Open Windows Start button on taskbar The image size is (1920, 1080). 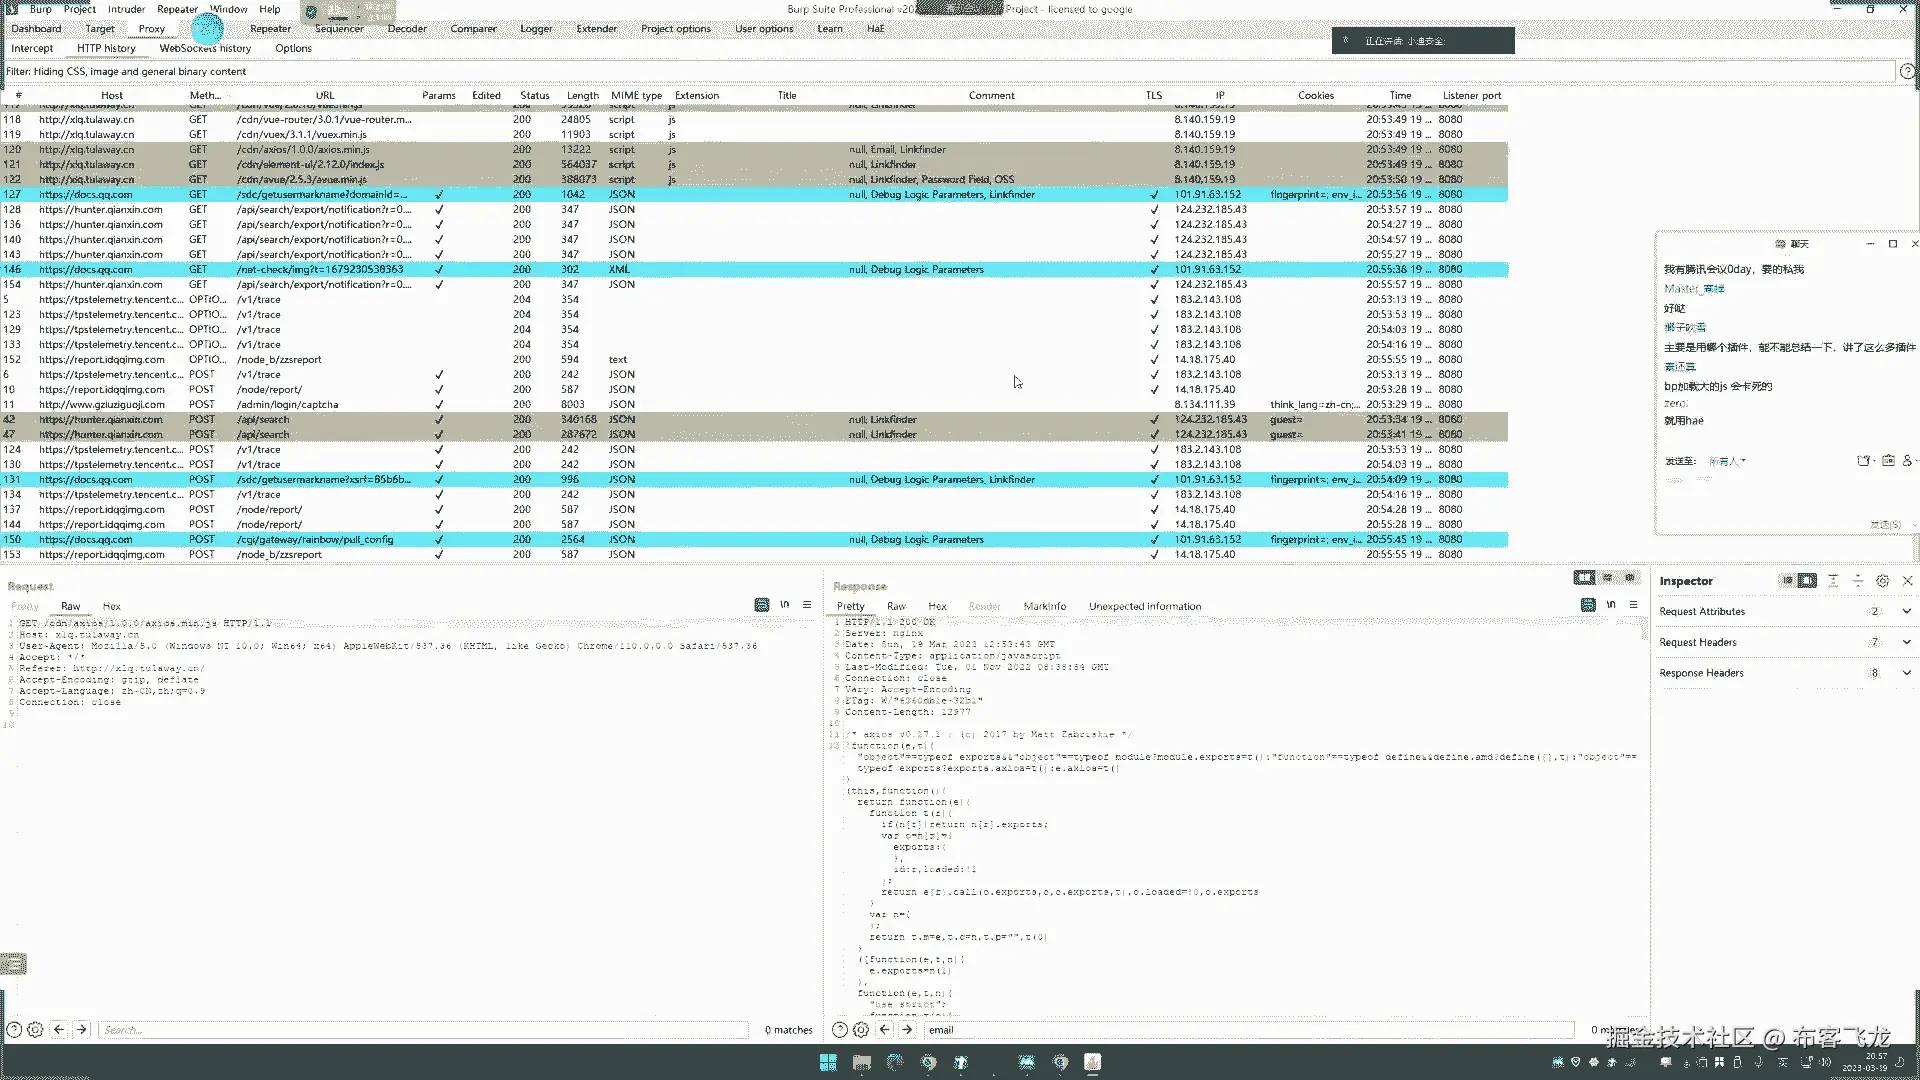828,1062
